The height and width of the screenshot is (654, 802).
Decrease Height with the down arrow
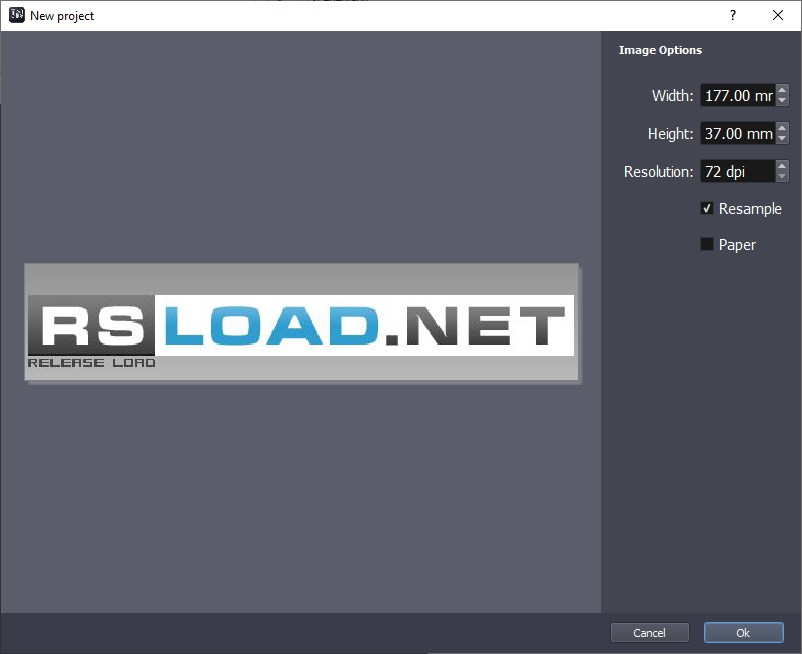coord(782,139)
